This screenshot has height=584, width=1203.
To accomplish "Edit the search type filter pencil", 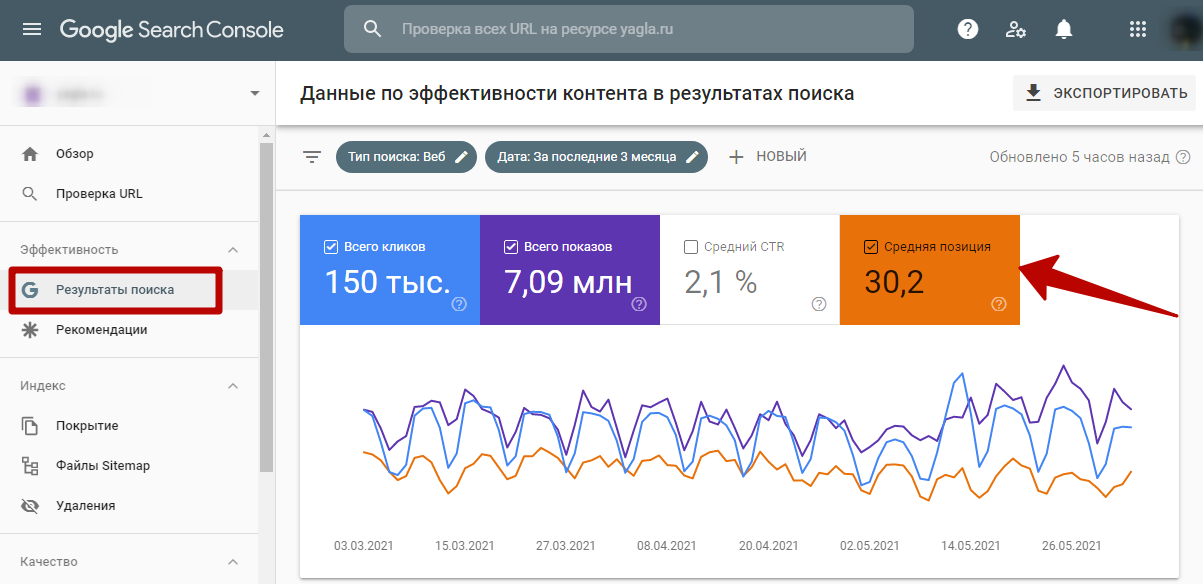I will coord(461,157).
